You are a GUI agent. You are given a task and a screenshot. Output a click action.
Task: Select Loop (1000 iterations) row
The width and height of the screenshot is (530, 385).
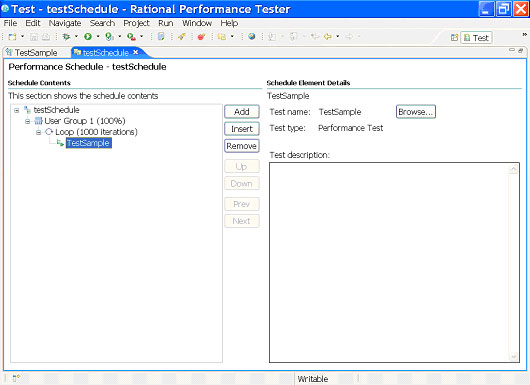click(96, 132)
